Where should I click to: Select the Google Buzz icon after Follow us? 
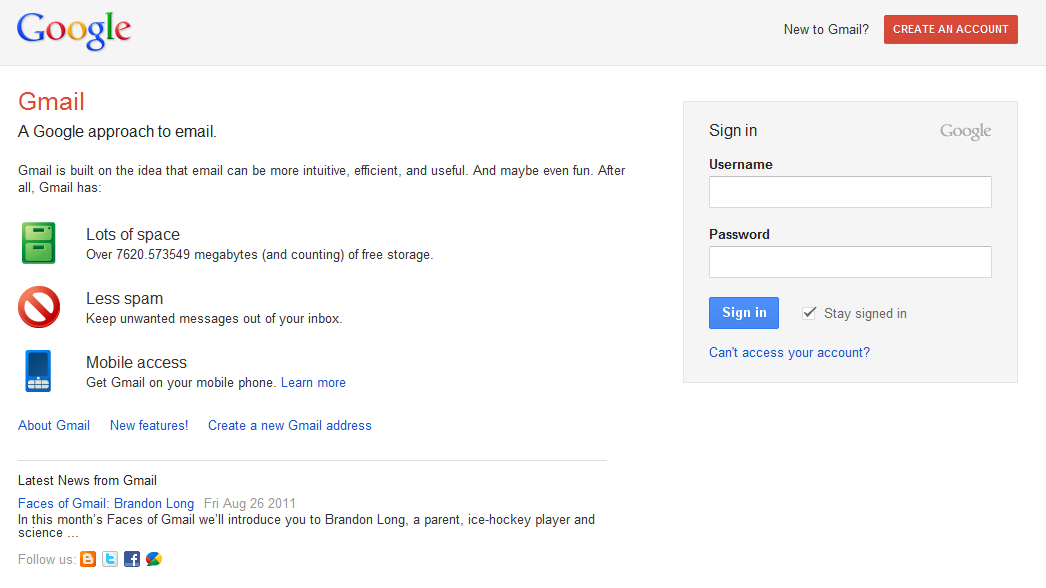tap(154, 559)
